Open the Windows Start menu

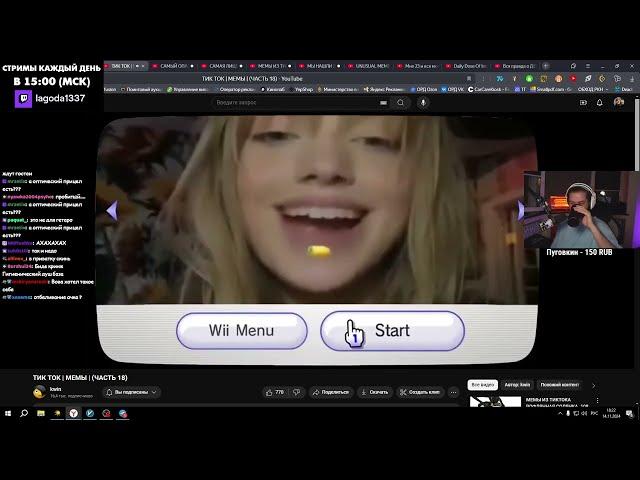pos(9,413)
